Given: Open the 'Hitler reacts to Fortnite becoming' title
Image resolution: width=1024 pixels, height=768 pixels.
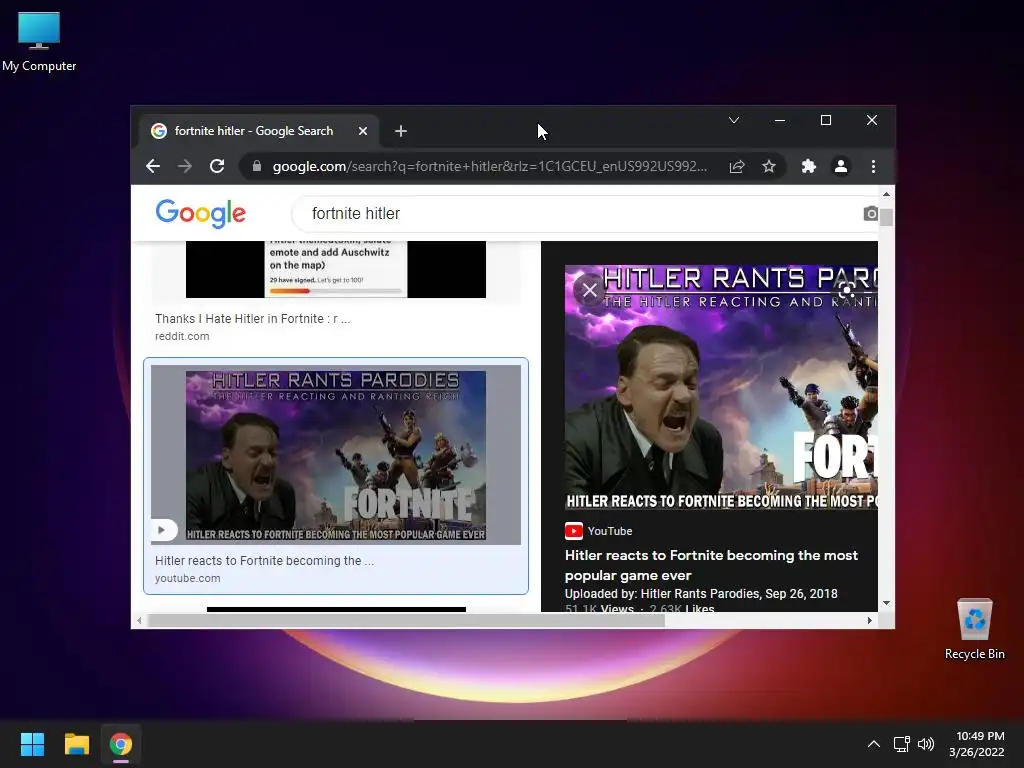Looking at the screenshot, I should pos(711,565).
